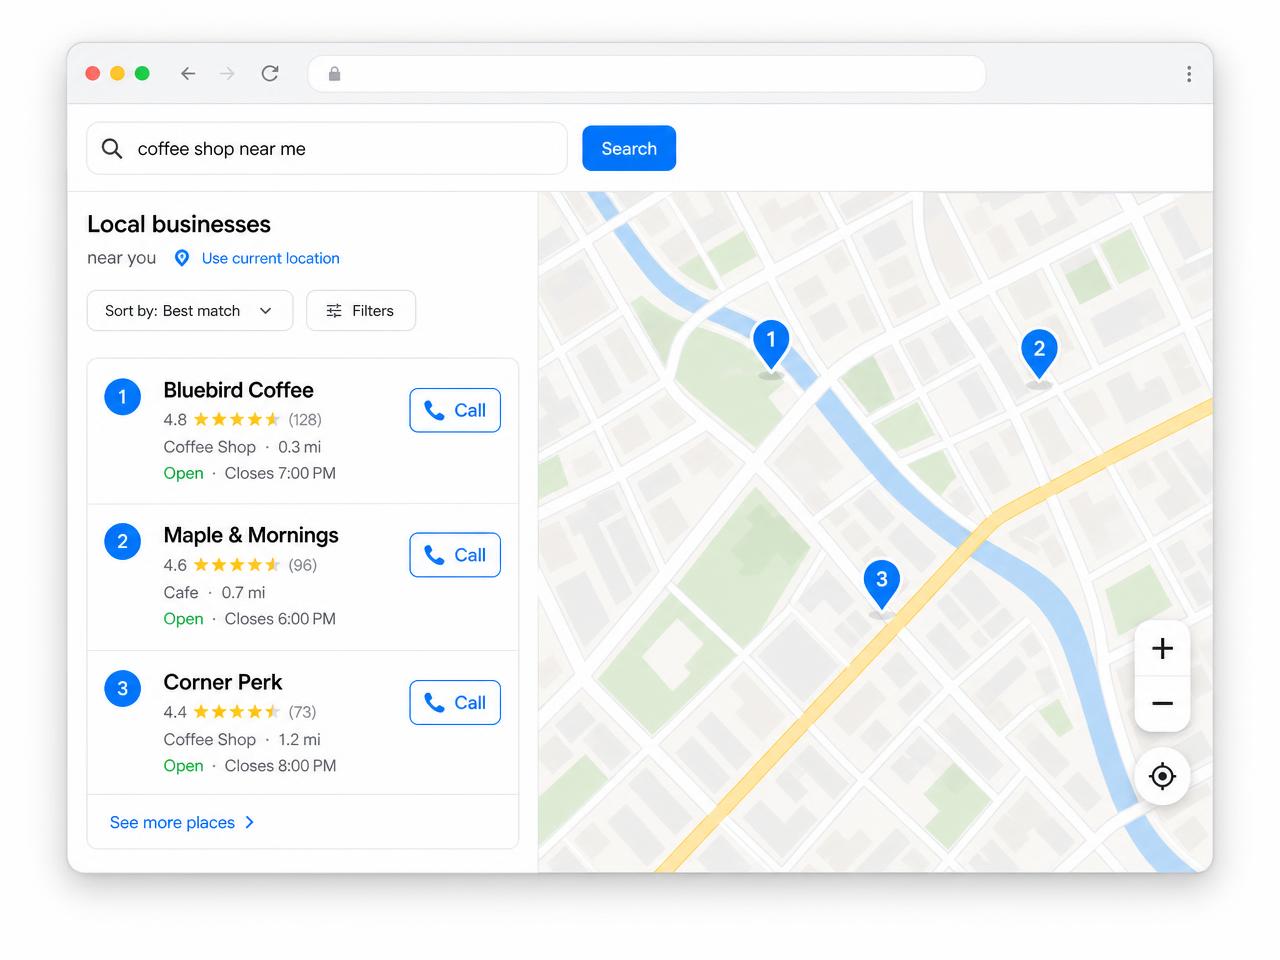Click the Closes 7:00 PM text

click(280, 473)
